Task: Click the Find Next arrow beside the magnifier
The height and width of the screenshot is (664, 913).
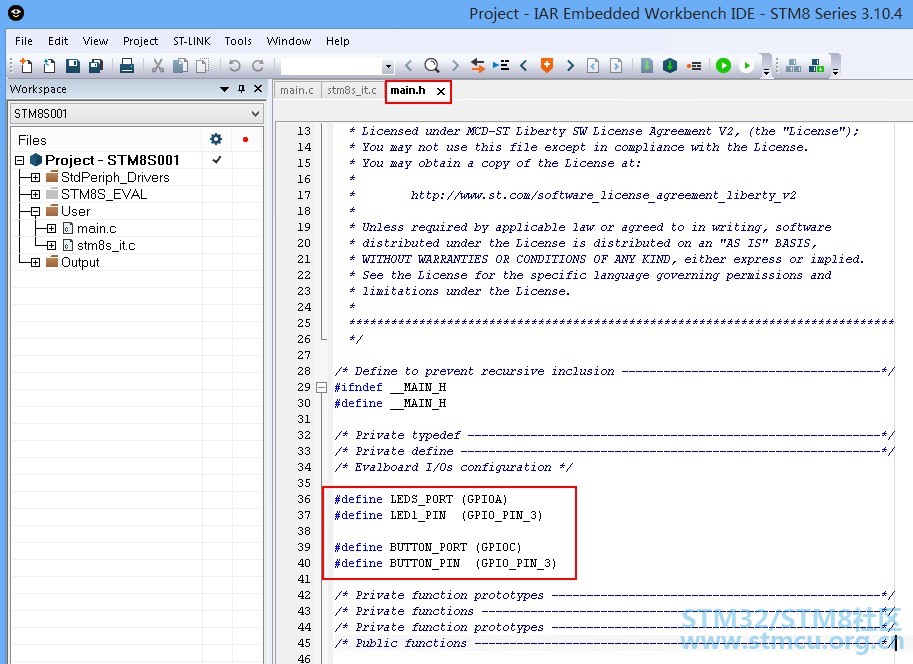Action: point(455,65)
